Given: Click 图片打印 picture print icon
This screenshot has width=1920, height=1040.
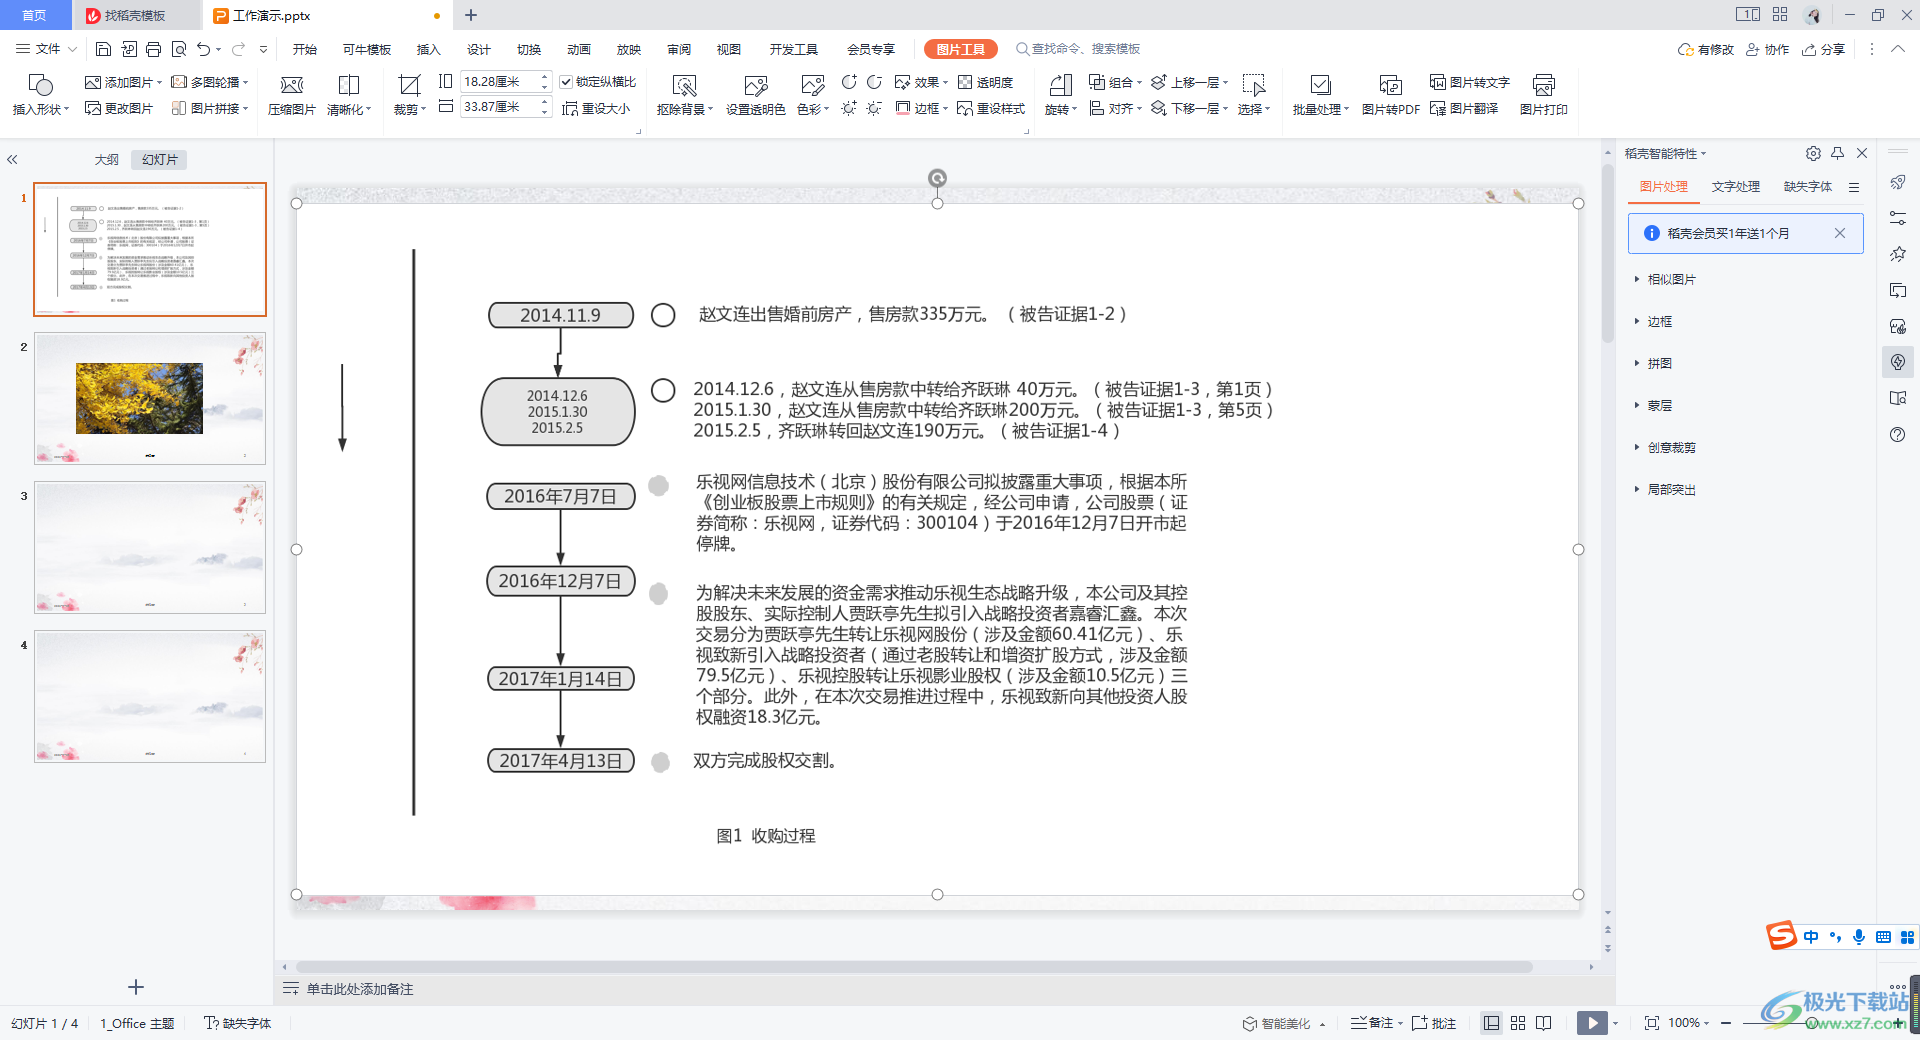Looking at the screenshot, I should click(x=1543, y=95).
